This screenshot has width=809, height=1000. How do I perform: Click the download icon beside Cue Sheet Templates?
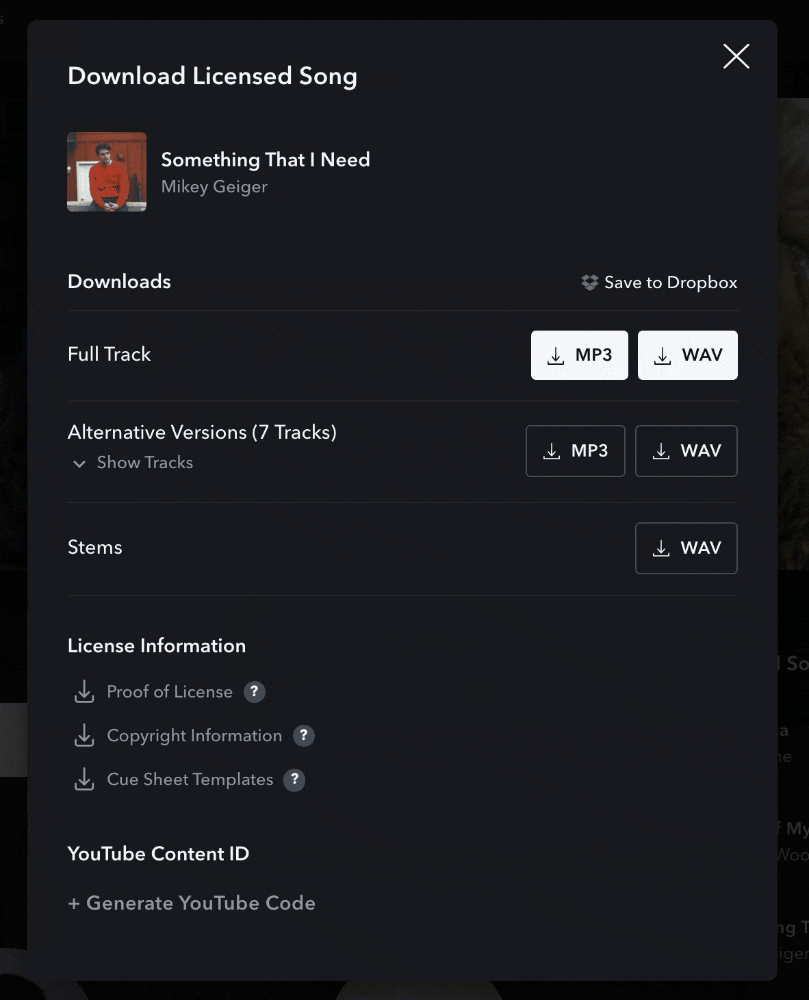(84, 779)
